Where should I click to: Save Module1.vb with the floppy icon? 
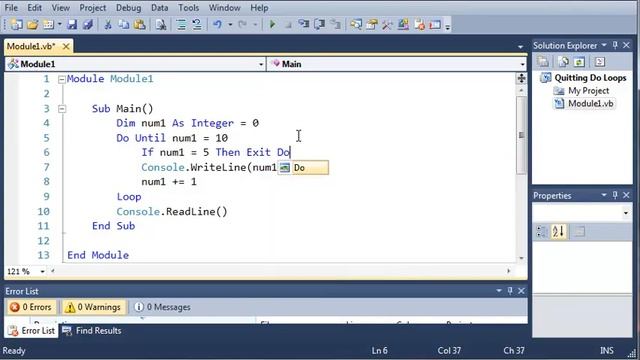(72, 25)
